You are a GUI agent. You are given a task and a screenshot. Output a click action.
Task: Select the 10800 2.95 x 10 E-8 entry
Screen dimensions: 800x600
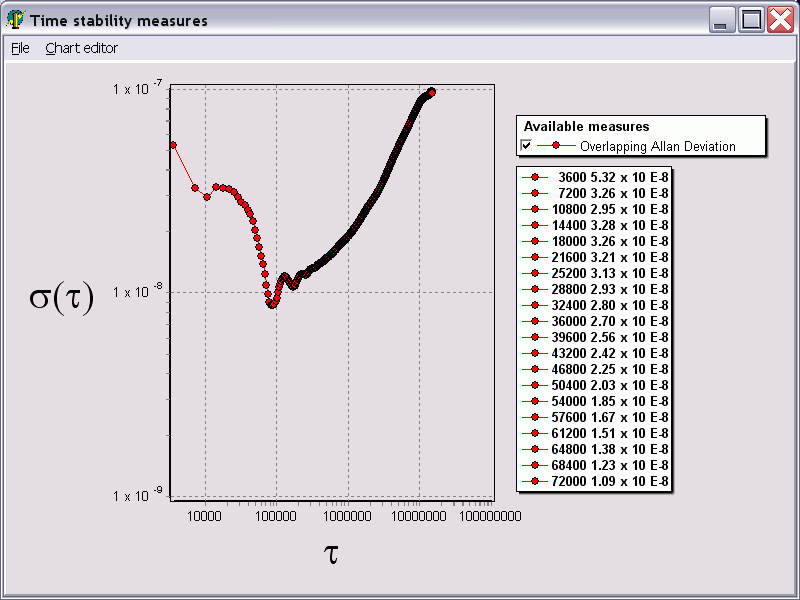[595, 209]
